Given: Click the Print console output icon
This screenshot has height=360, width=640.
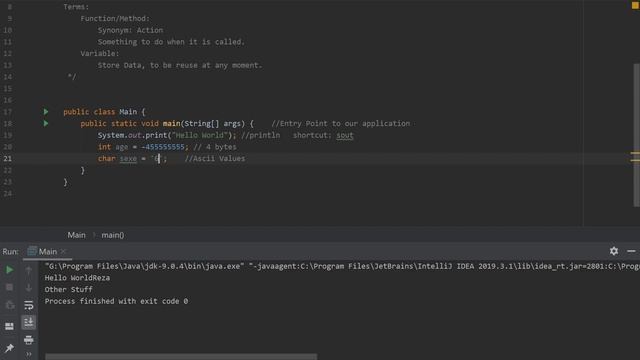Looking at the screenshot, I should coord(29,340).
